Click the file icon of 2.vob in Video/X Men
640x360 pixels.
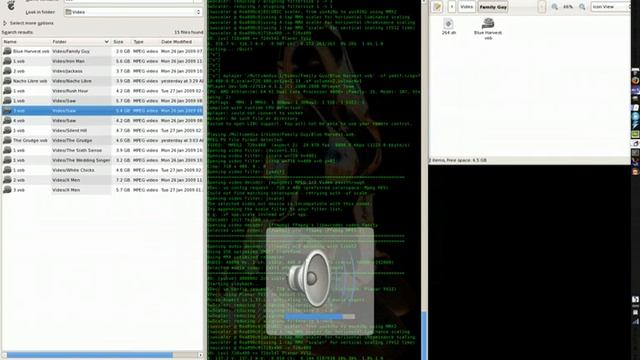pos(7,180)
